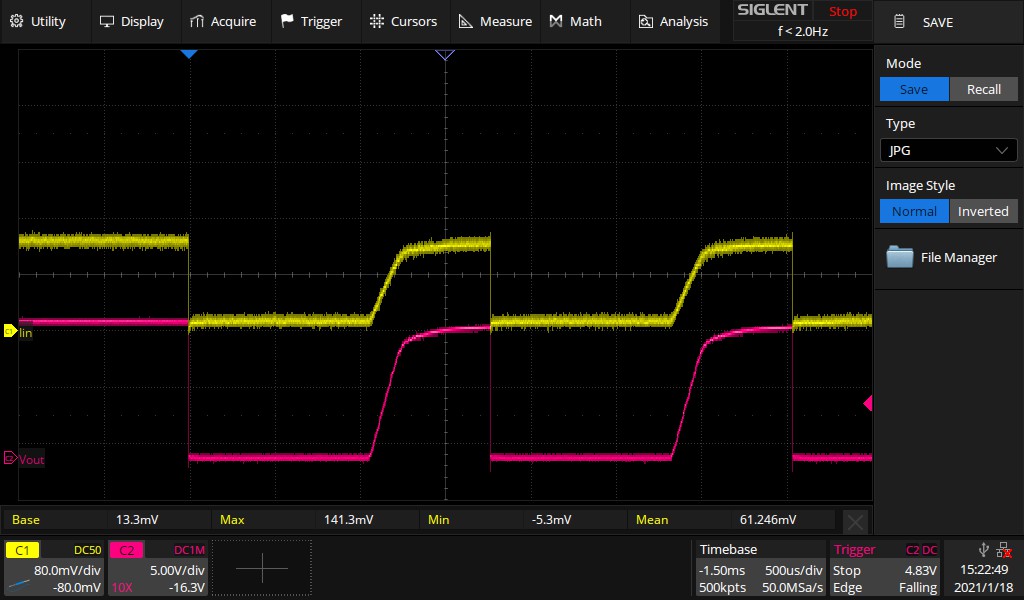
Task: Click the Measure ruler icon
Action: pyautogui.click(x=466, y=22)
